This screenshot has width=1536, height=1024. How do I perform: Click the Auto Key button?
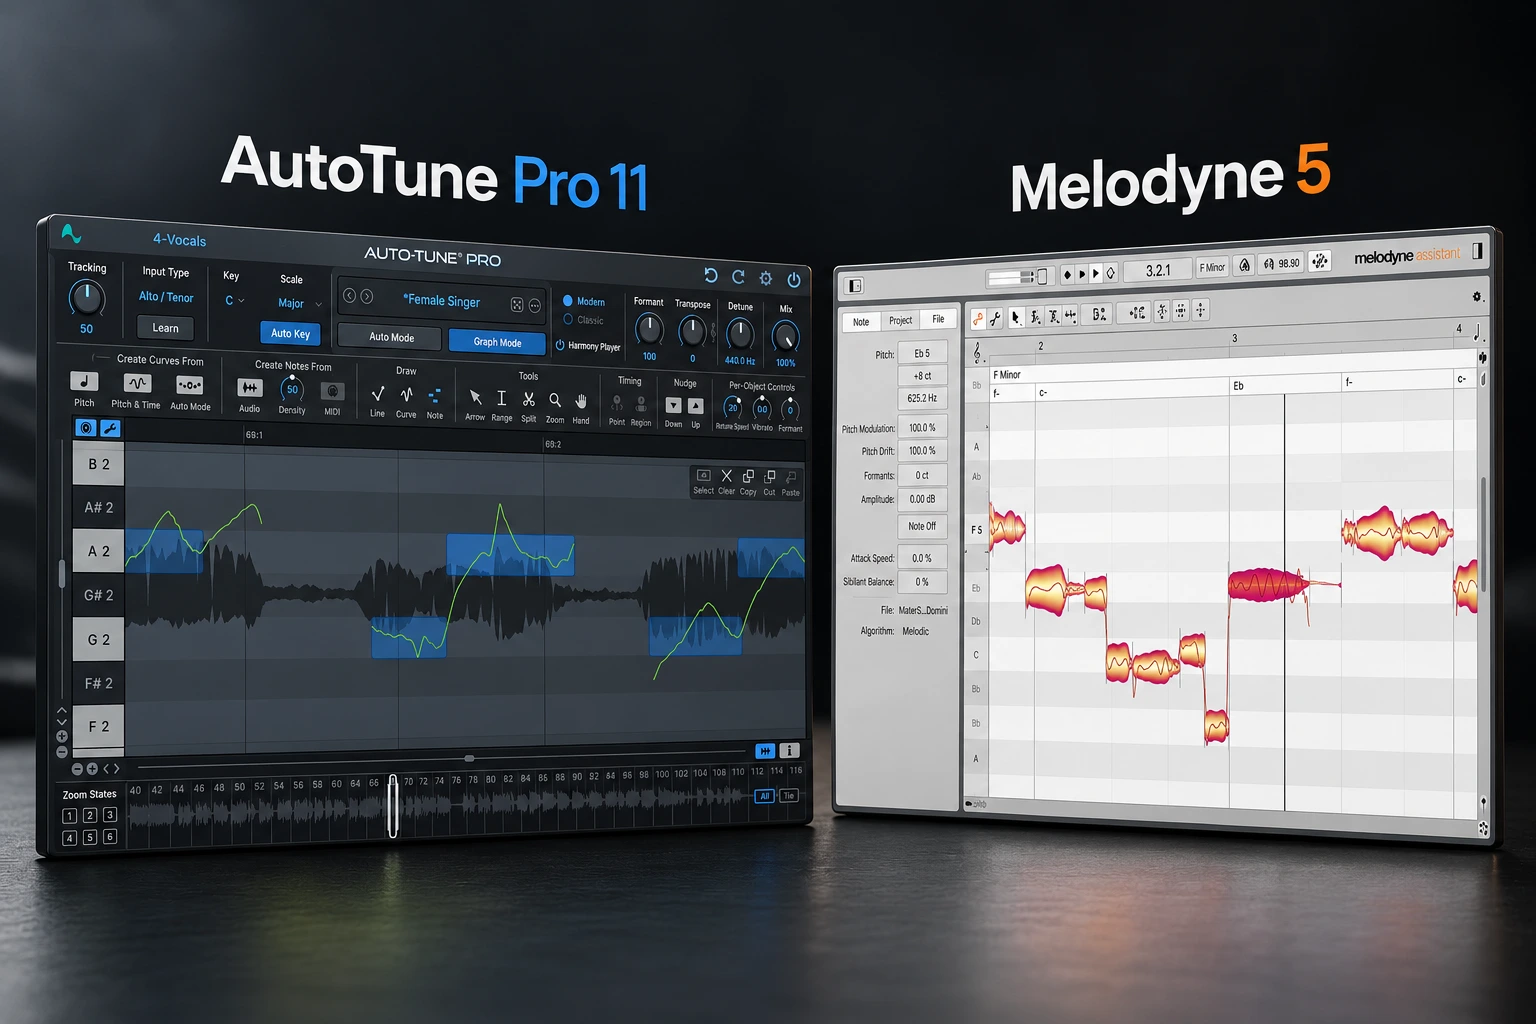coord(290,333)
